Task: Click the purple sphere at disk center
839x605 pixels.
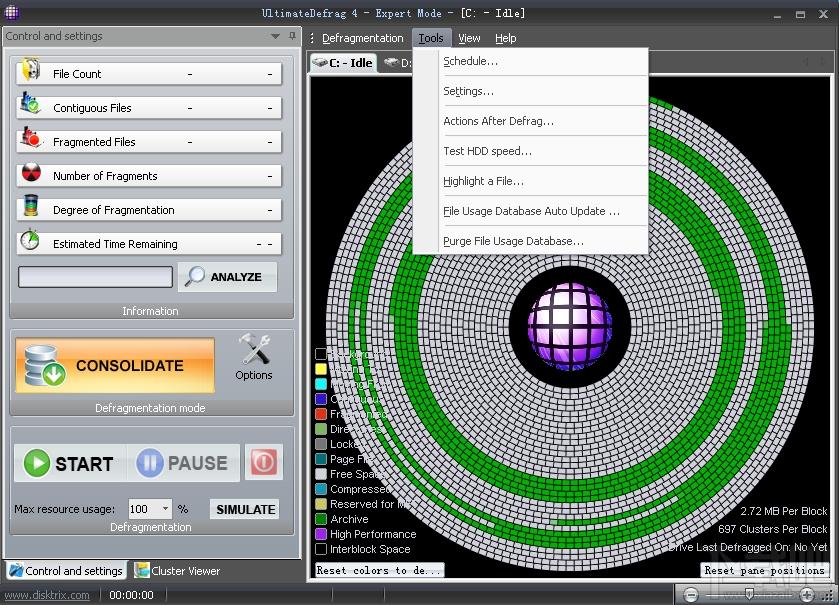Action: [x=570, y=327]
